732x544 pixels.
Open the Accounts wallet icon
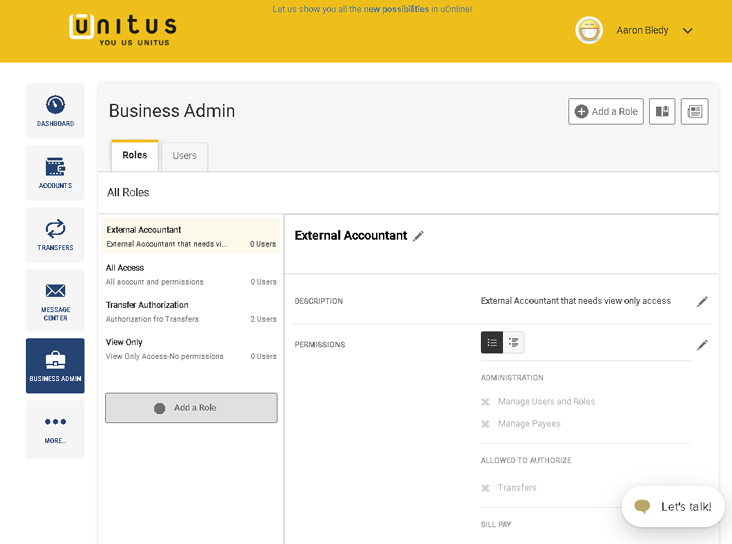55,167
